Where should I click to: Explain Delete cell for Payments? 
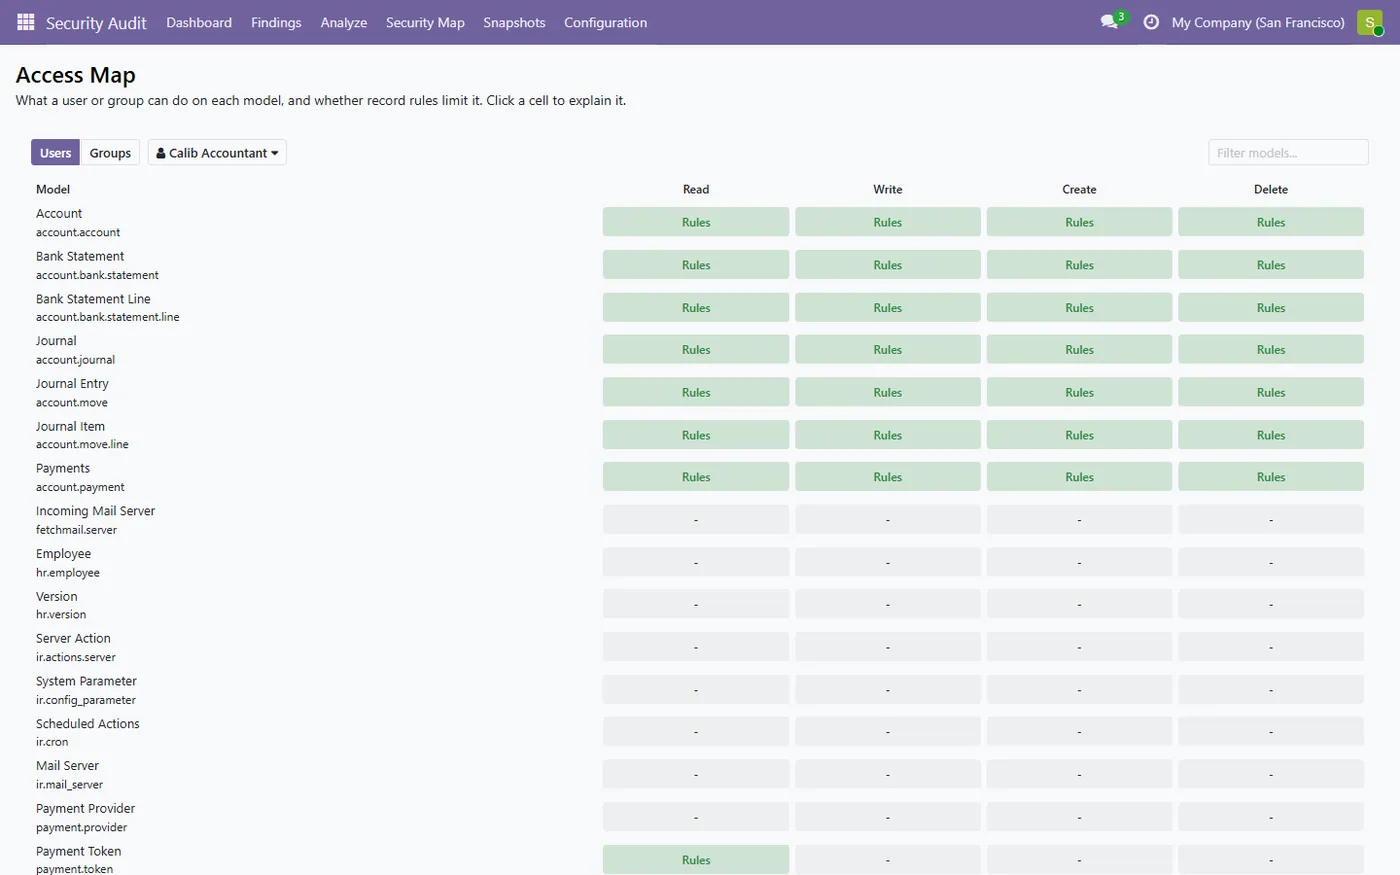(x=1271, y=477)
